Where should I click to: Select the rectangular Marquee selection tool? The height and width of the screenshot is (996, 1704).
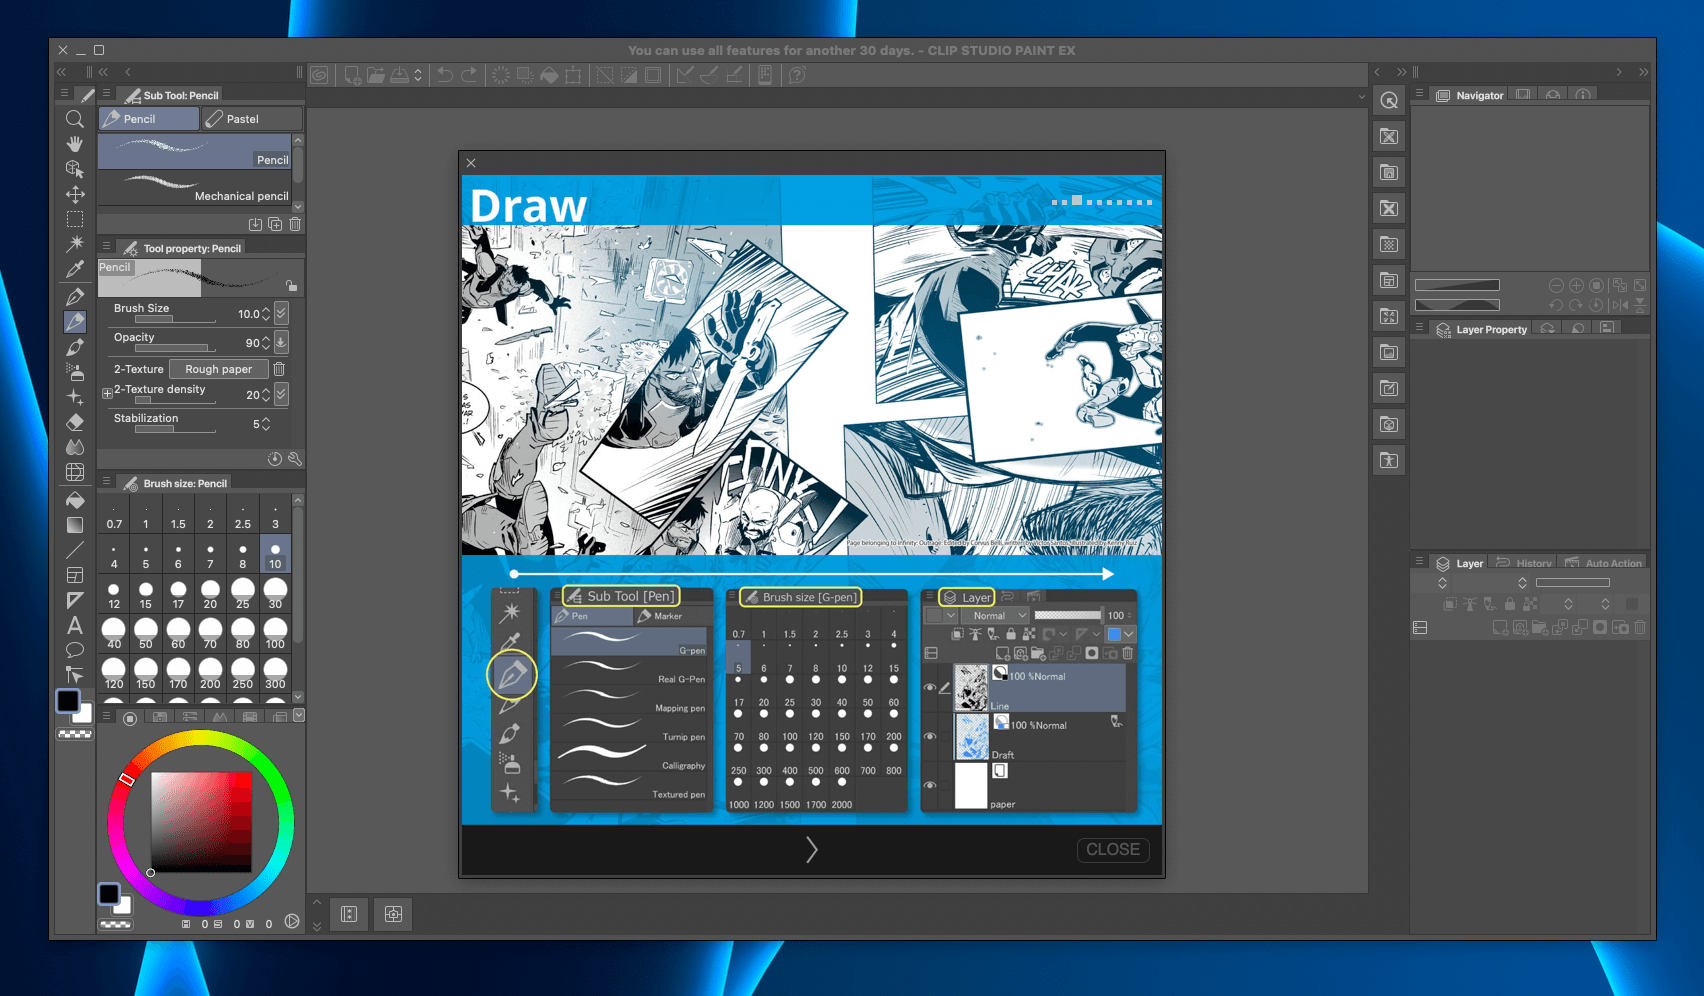[x=75, y=219]
